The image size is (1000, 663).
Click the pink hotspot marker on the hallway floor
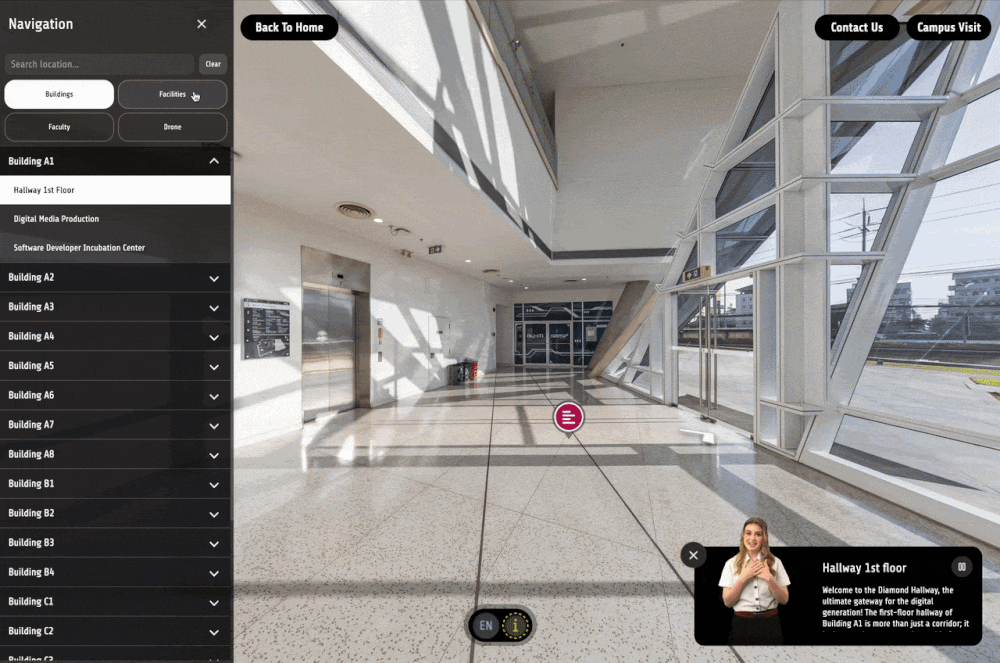[568, 418]
